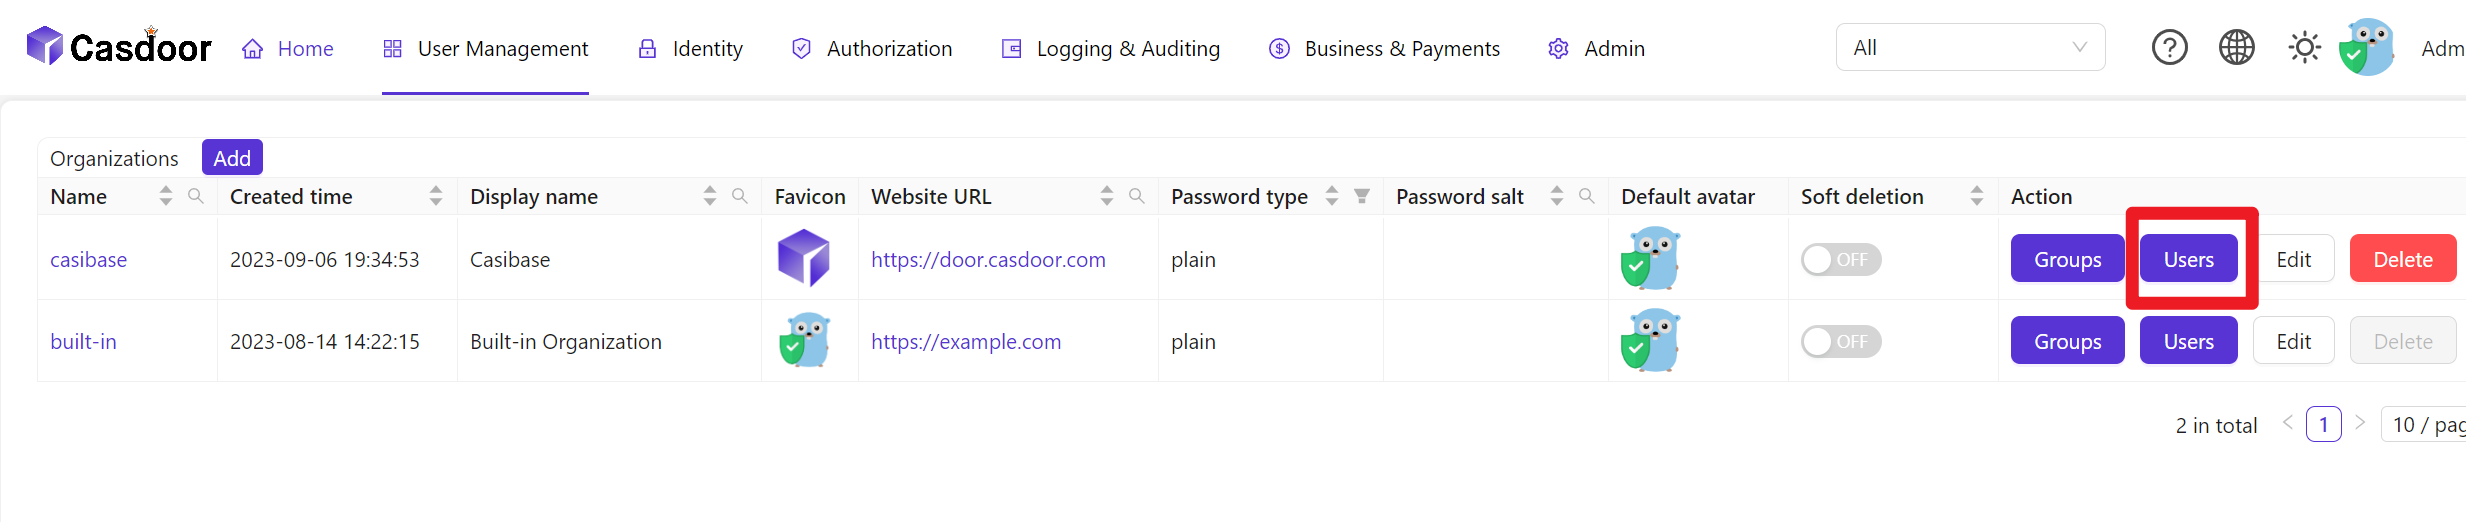Image resolution: width=2466 pixels, height=522 pixels.
Task: Toggle the light/dark theme sun icon
Action: coord(2304,48)
